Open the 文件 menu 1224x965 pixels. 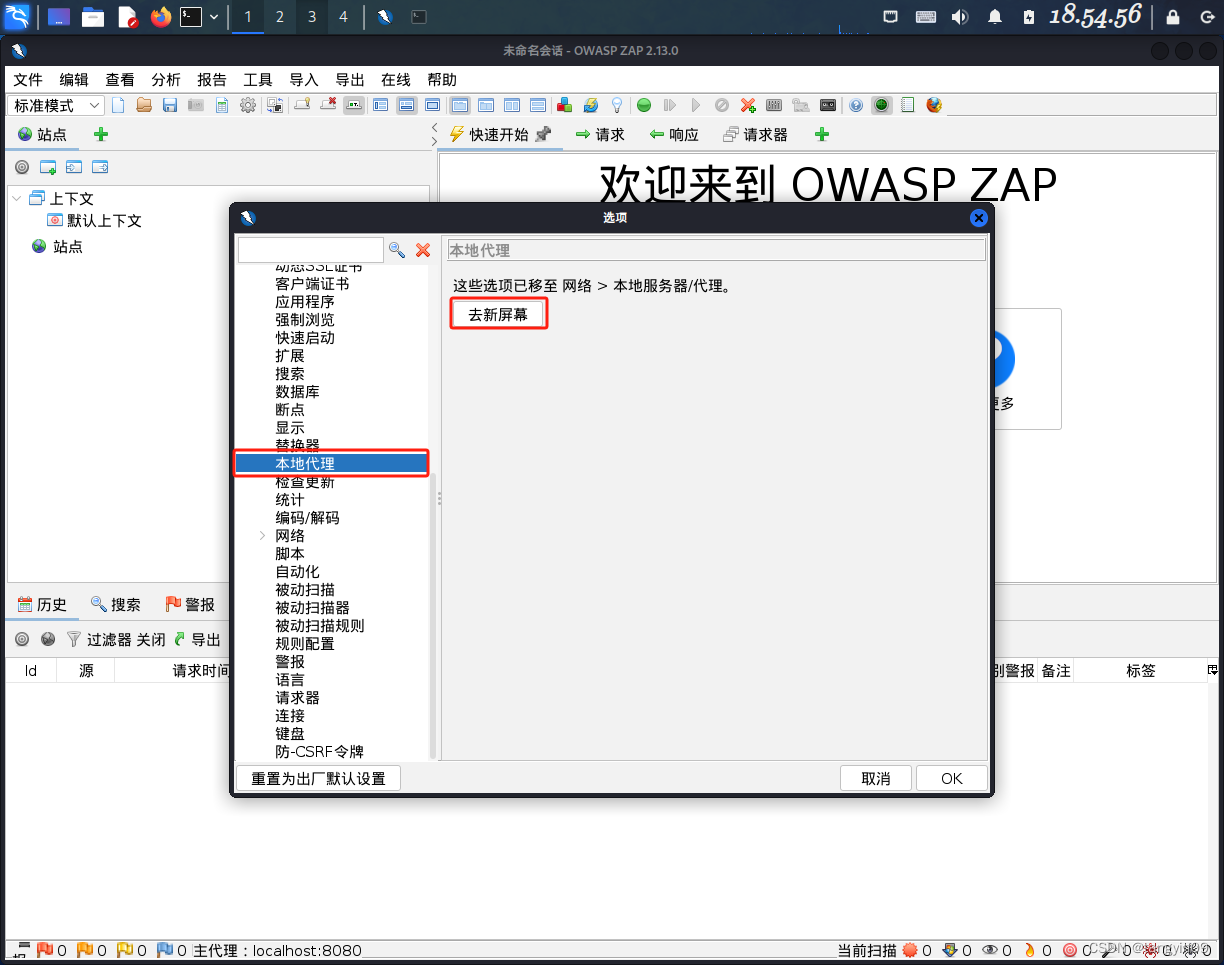point(28,80)
